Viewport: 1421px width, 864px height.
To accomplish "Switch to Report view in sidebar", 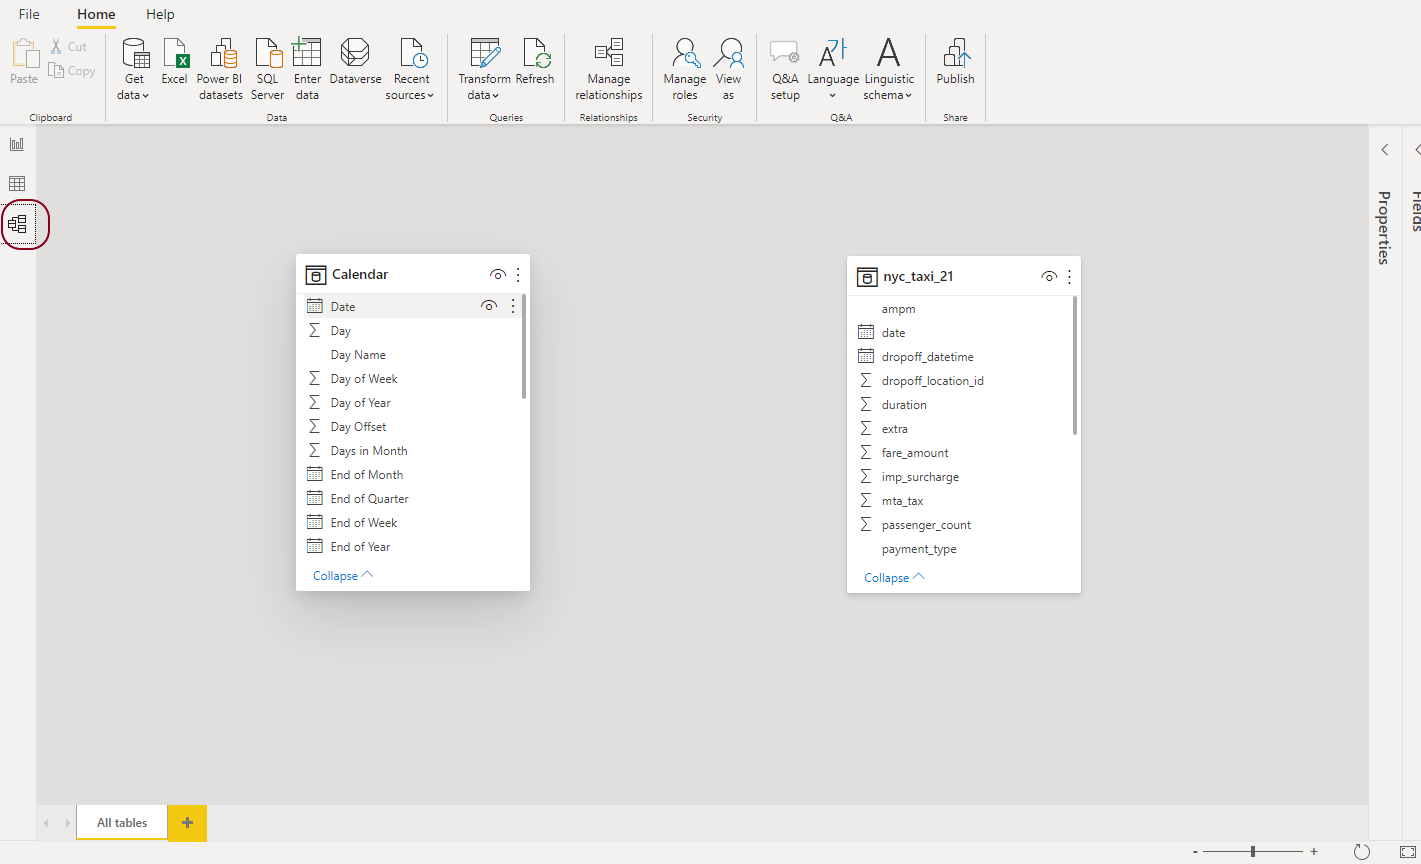I will point(17,144).
